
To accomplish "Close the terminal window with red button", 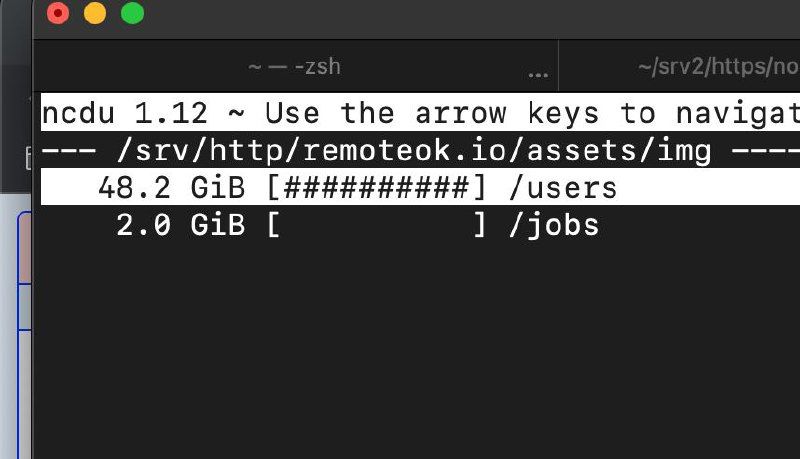I will click(58, 13).
